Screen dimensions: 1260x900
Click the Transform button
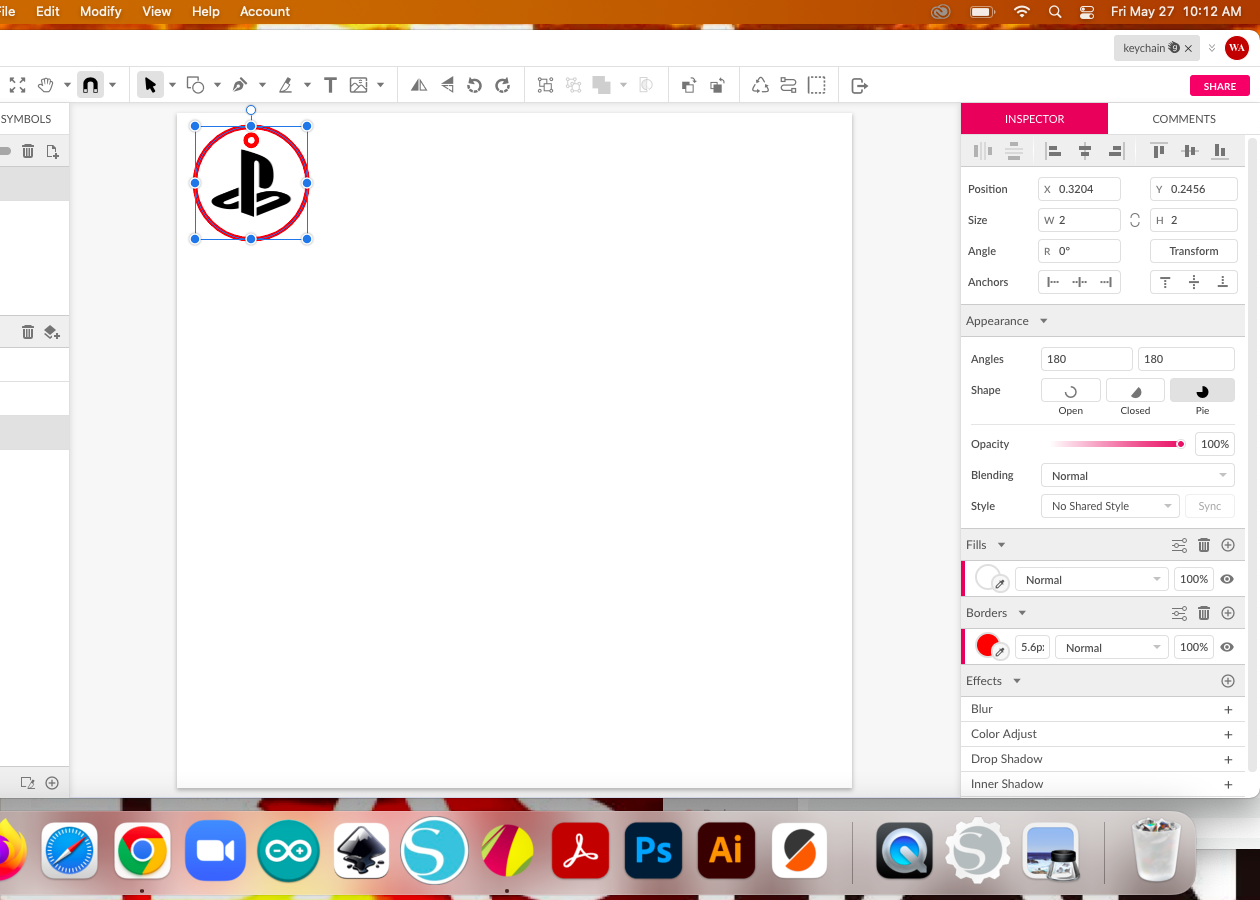(x=1194, y=251)
